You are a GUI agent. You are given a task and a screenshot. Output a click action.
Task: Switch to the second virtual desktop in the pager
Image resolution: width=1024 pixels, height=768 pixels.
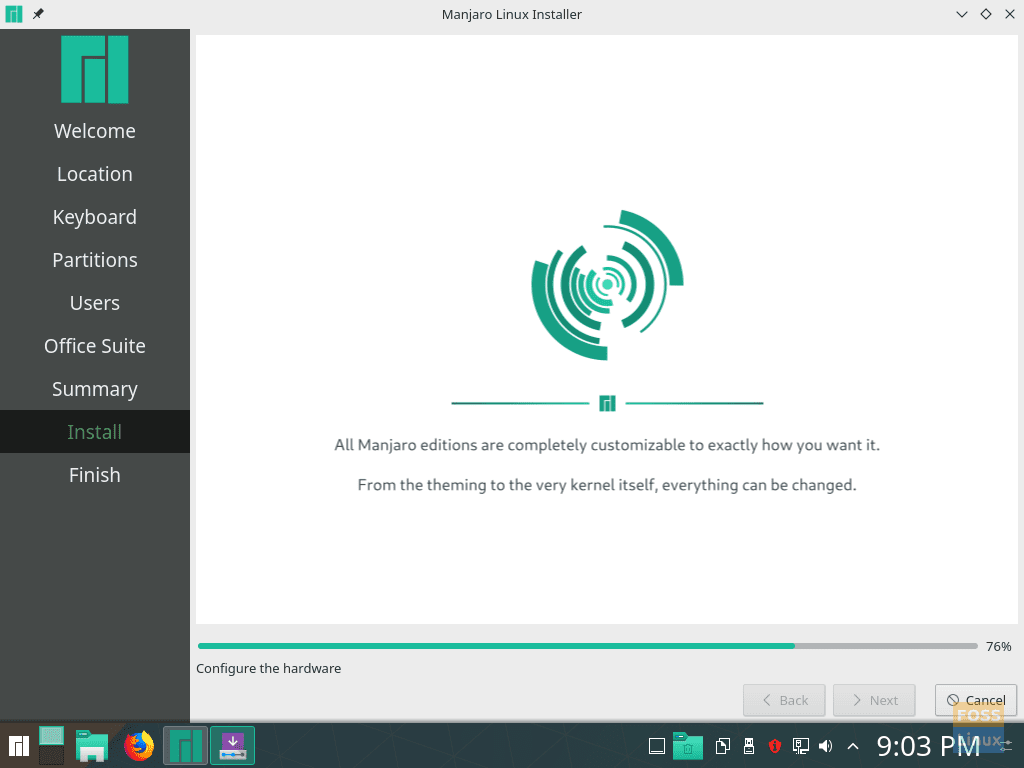coord(50,757)
